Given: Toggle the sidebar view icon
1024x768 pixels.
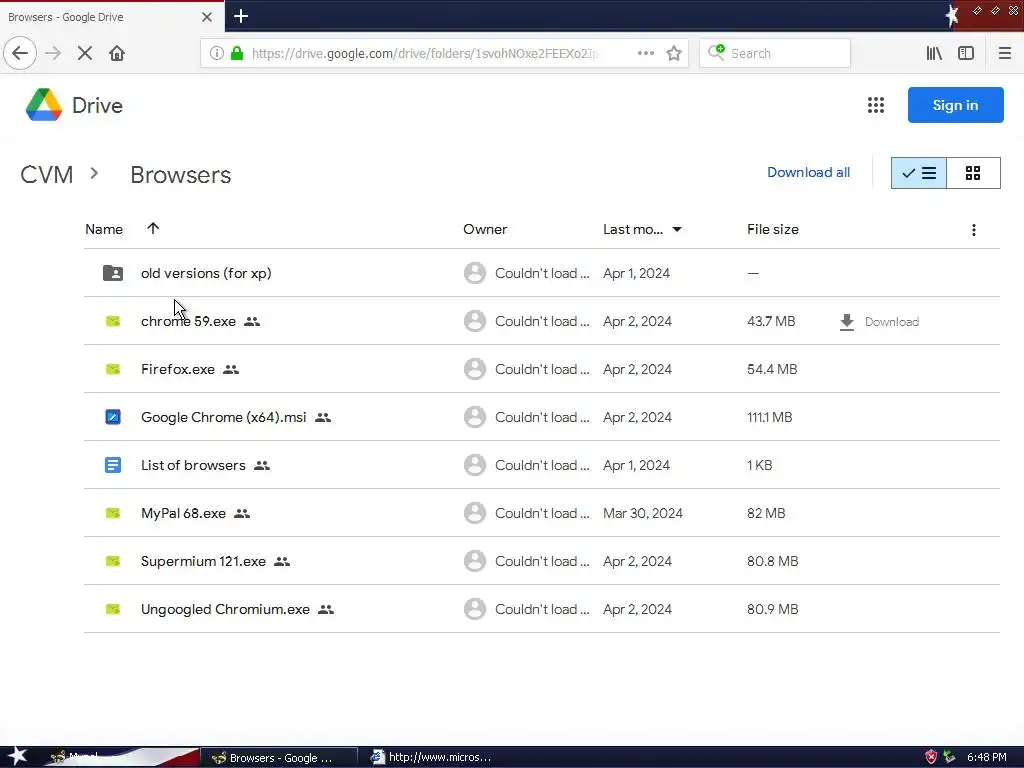Looking at the screenshot, I should [x=966, y=53].
